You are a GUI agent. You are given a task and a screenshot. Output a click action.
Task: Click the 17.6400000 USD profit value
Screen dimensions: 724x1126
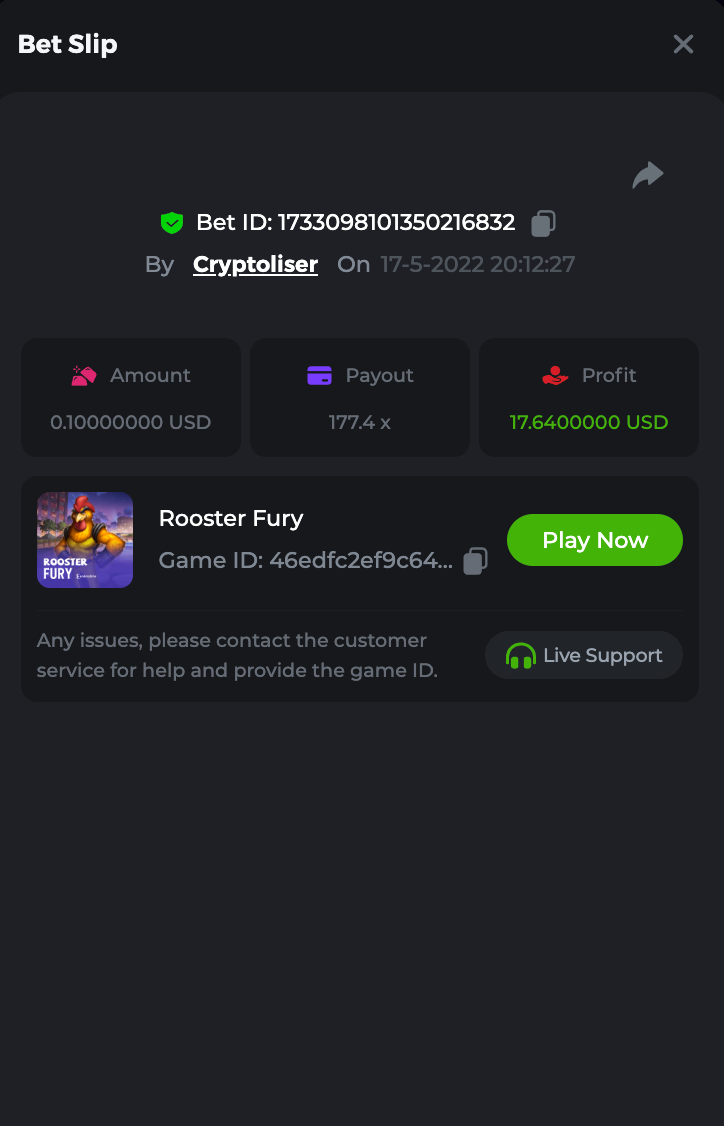[589, 422]
